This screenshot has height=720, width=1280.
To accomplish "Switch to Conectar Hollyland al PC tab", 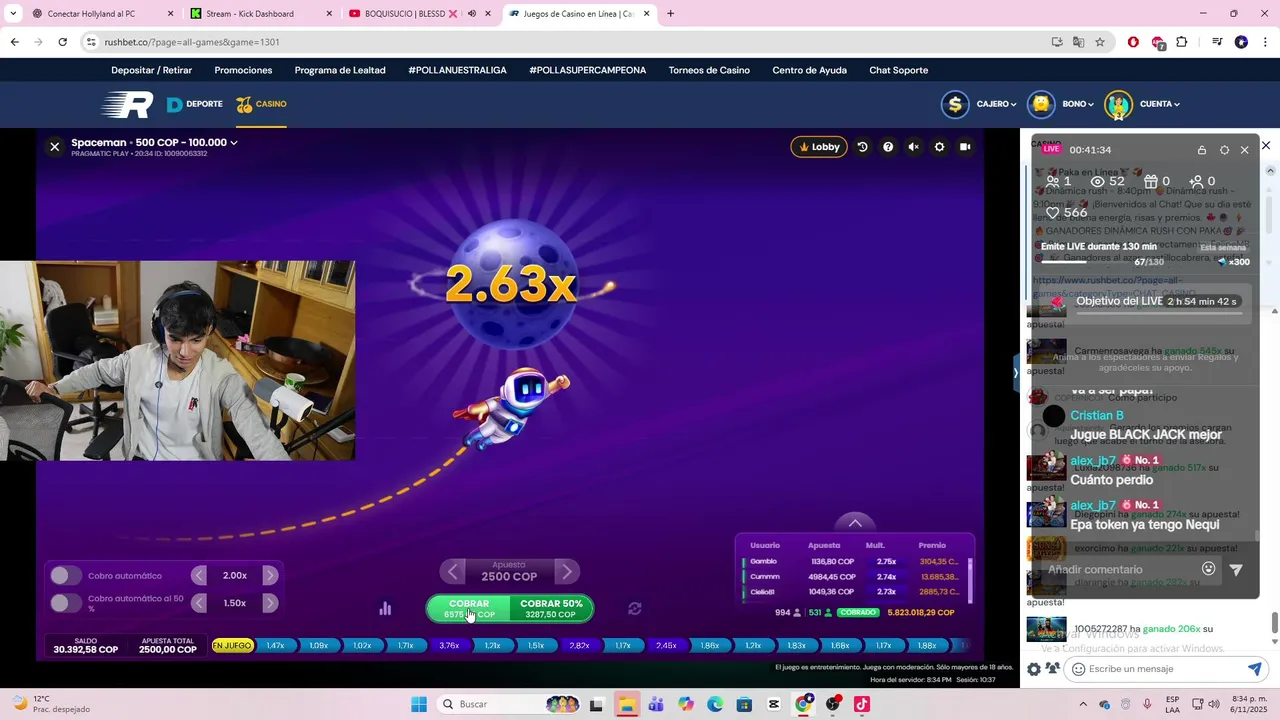I will pyautogui.click(x=103, y=14).
